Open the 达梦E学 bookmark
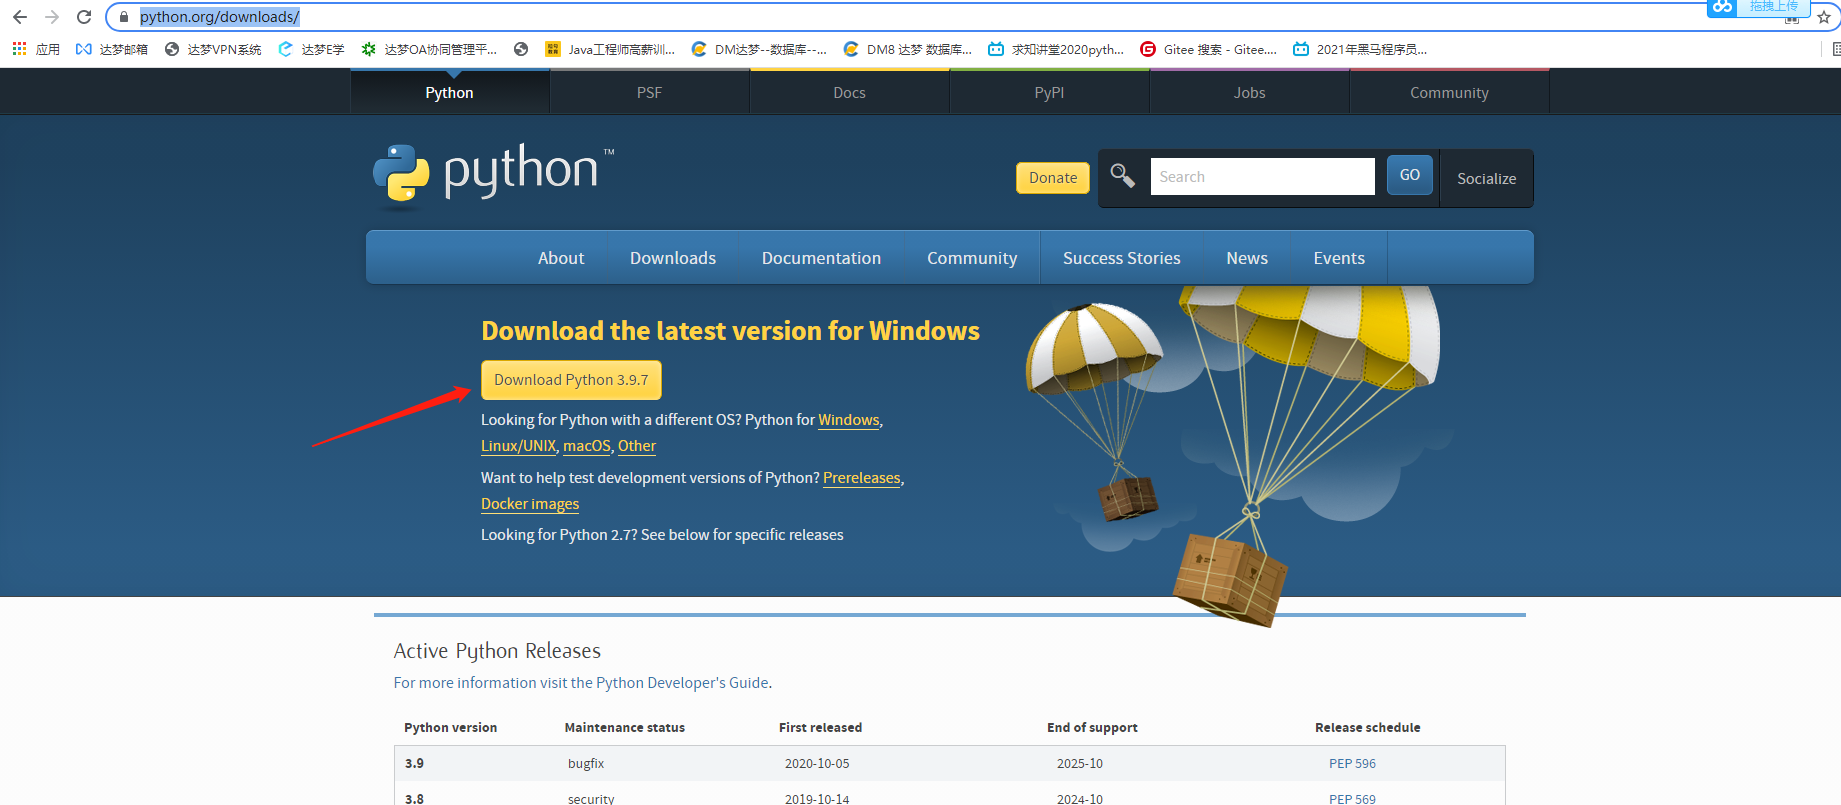 (x=311, y=49)
